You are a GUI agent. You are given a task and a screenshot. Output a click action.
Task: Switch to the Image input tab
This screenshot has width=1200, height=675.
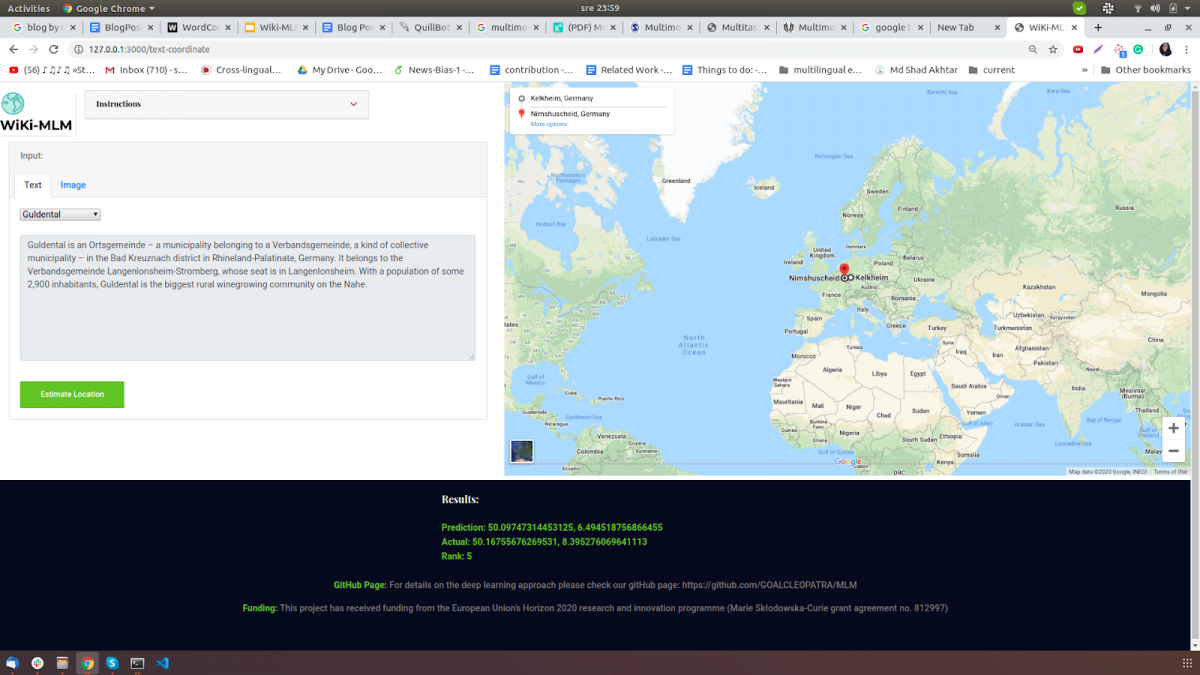coord(73,185)
